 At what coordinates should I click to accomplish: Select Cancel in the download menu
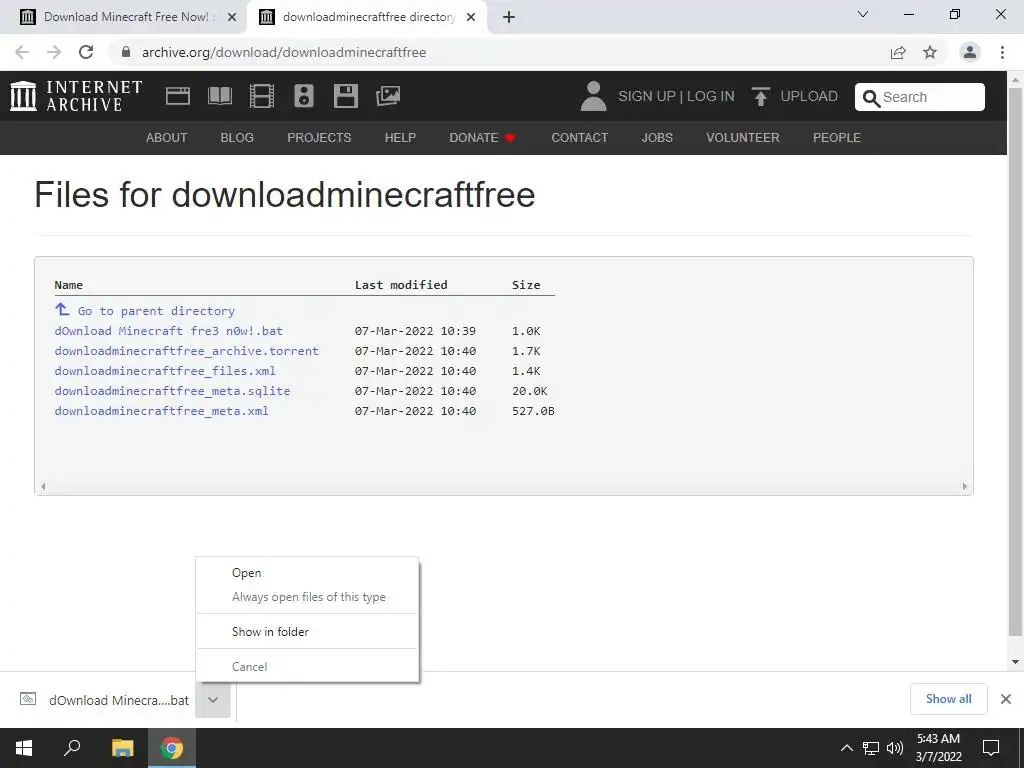[308, 667]
